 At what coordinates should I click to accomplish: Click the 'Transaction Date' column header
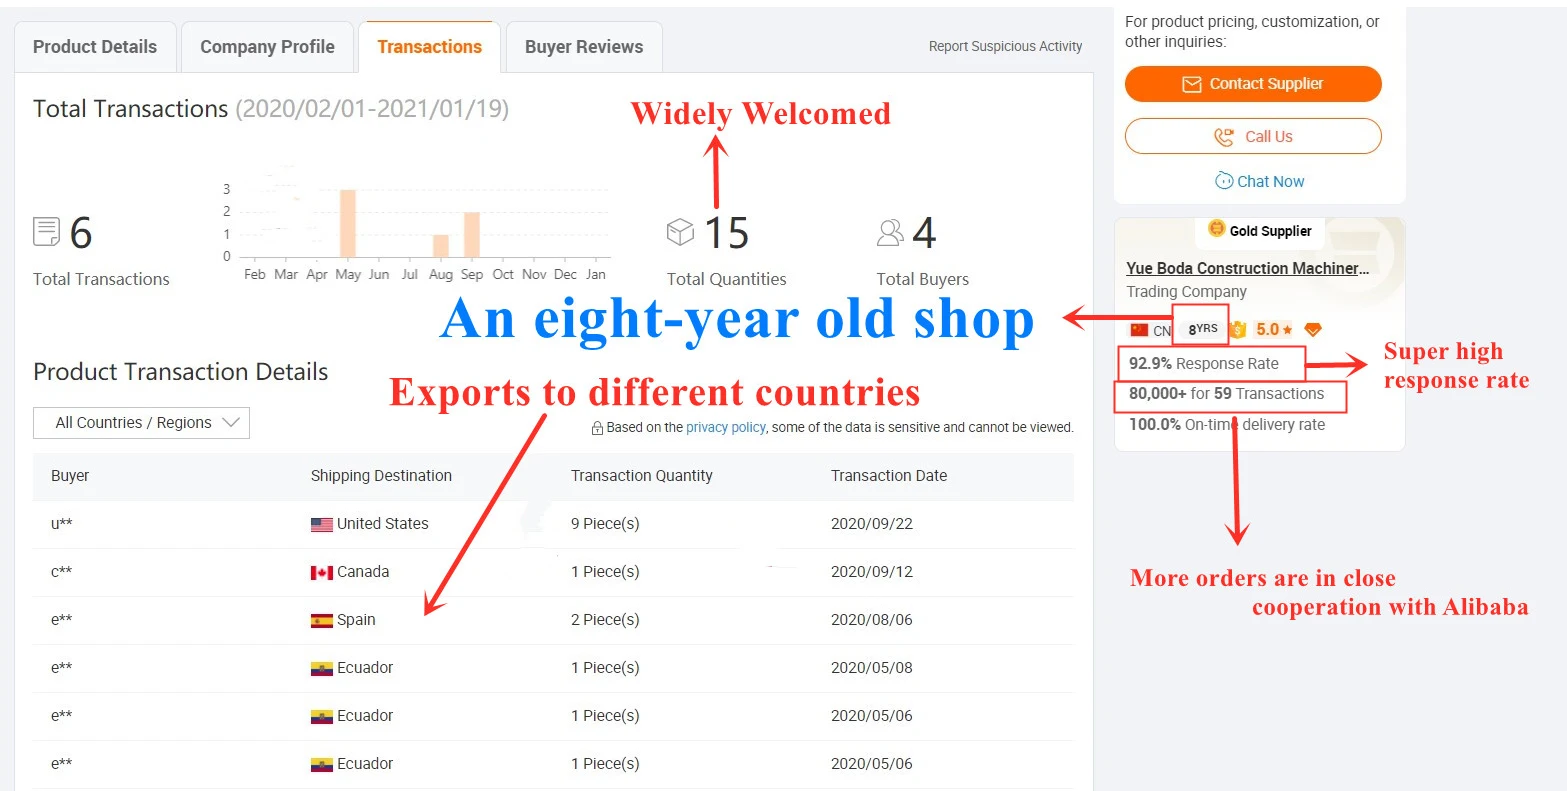pos(889,476)
